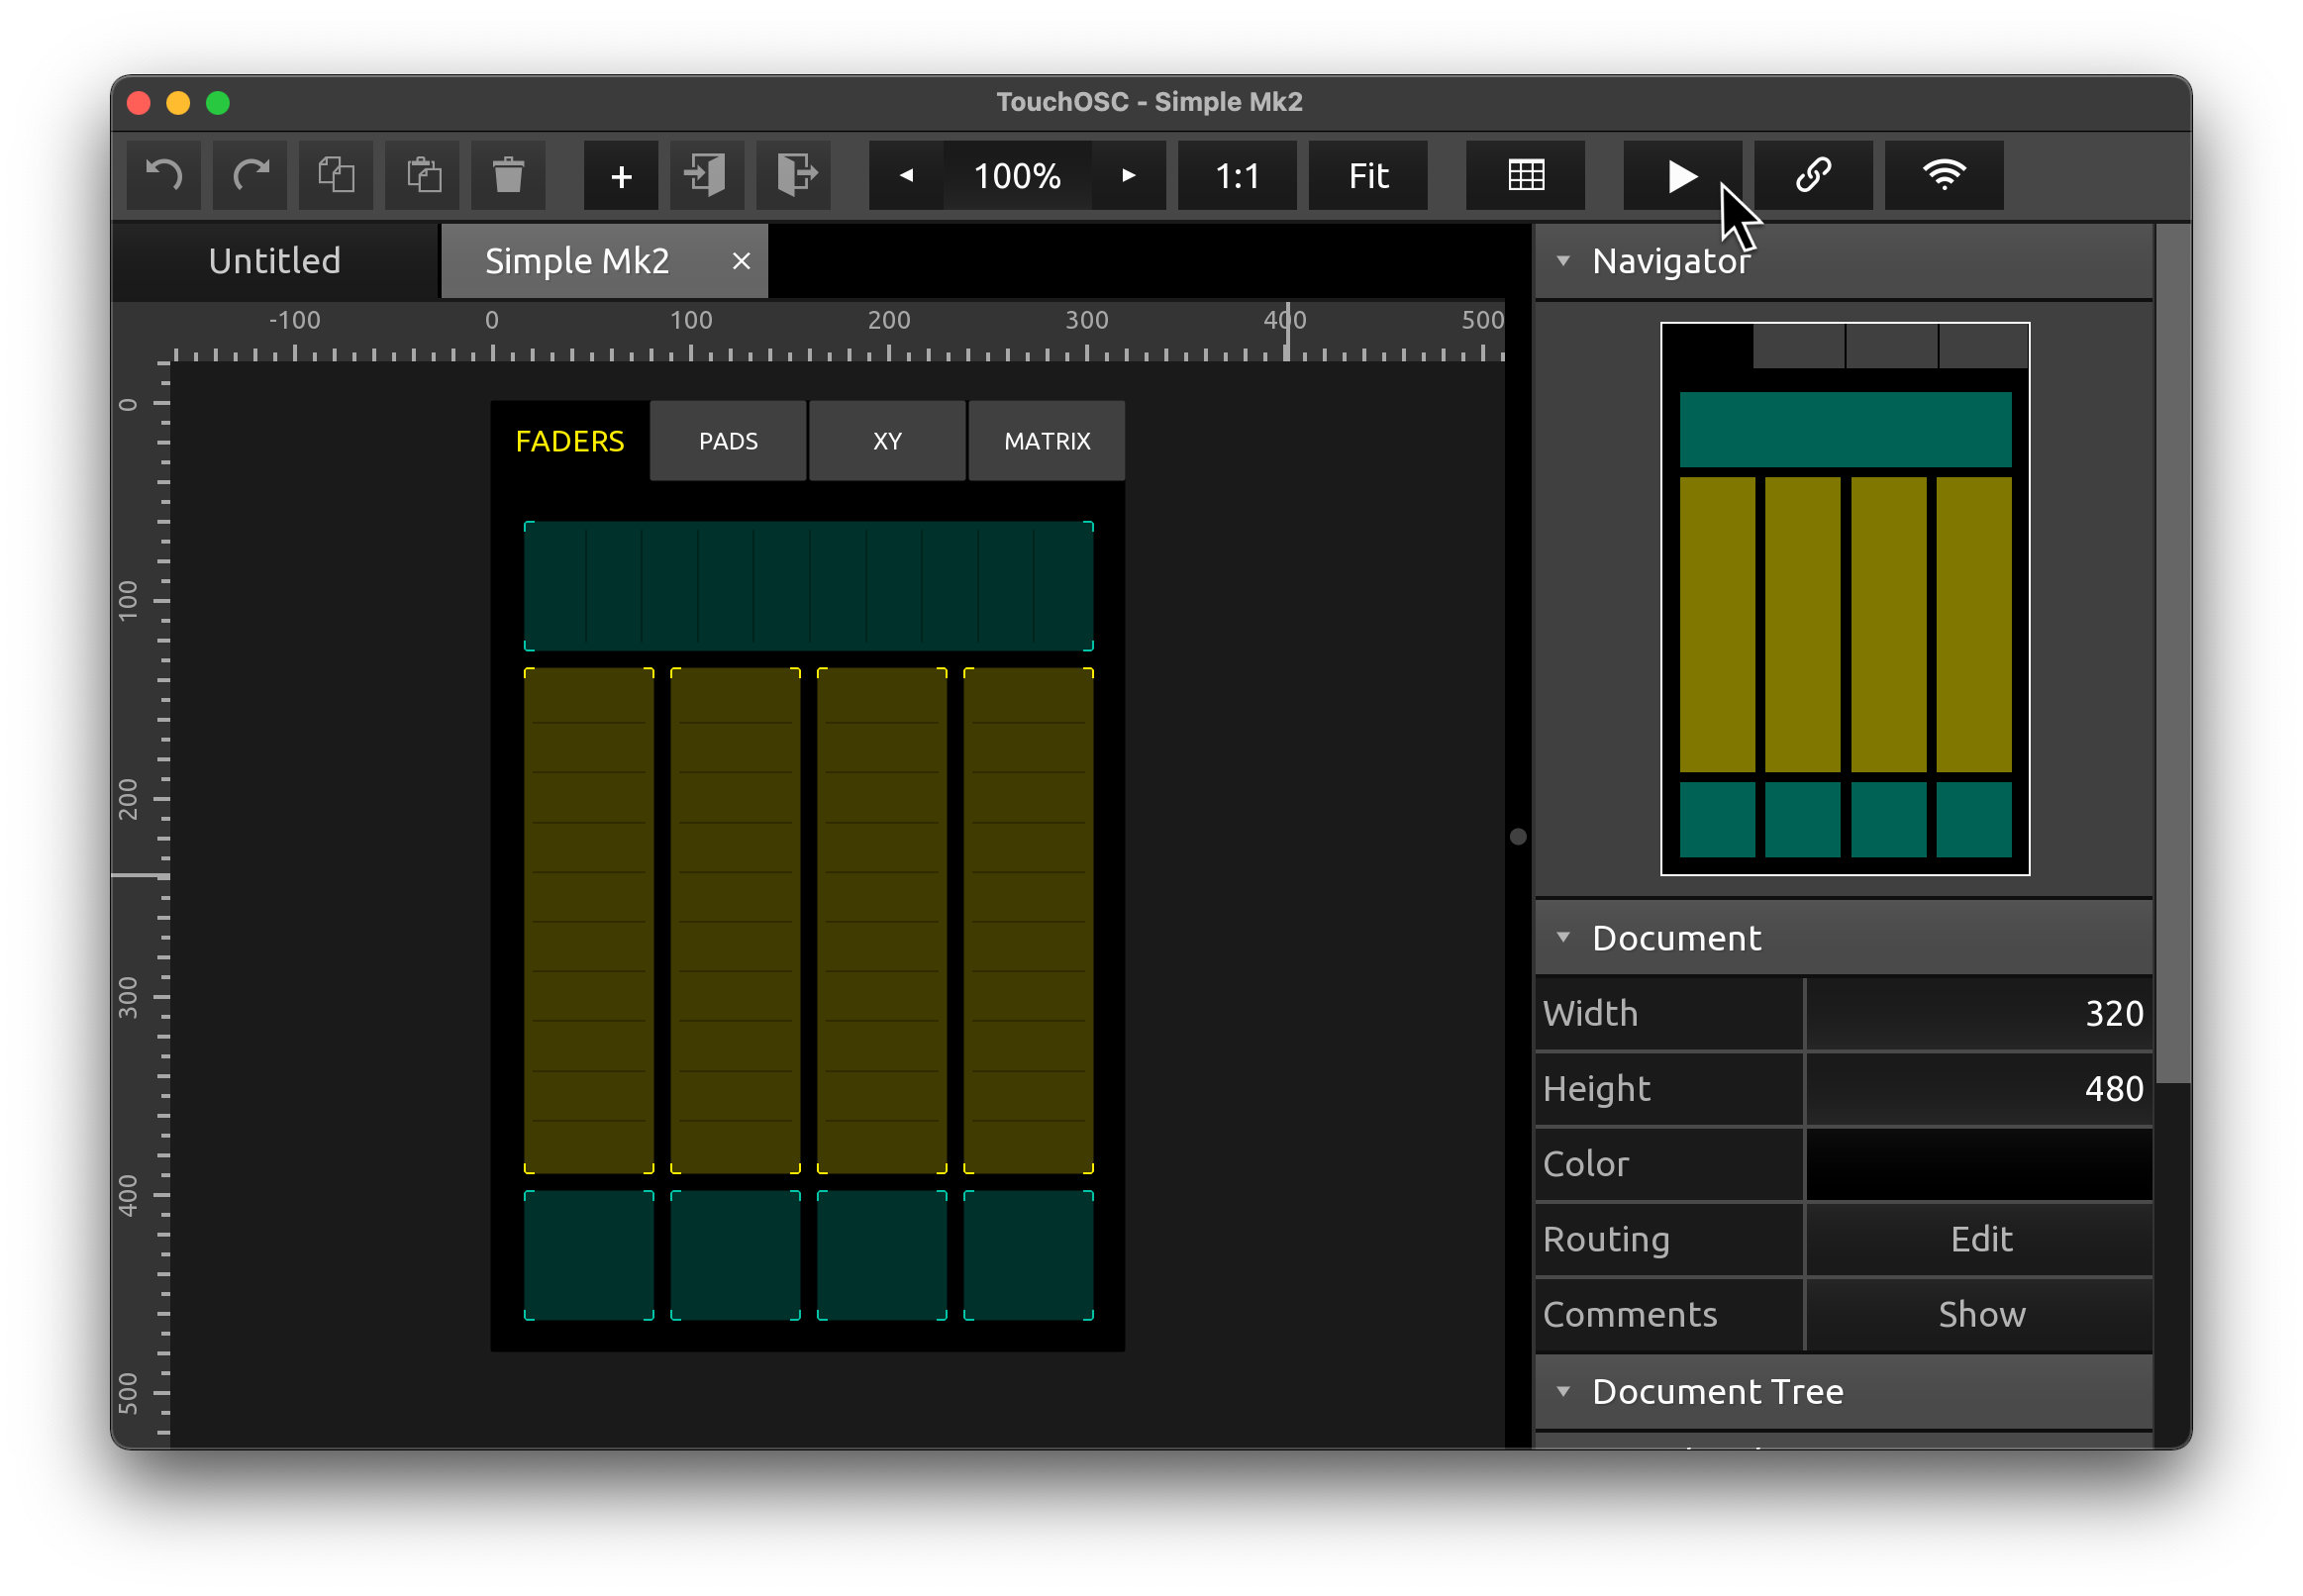The width and height of the screenshot is (2303, 1596).
Task: Select the third teal button at bottom
Action: (x=882, y=1256)
